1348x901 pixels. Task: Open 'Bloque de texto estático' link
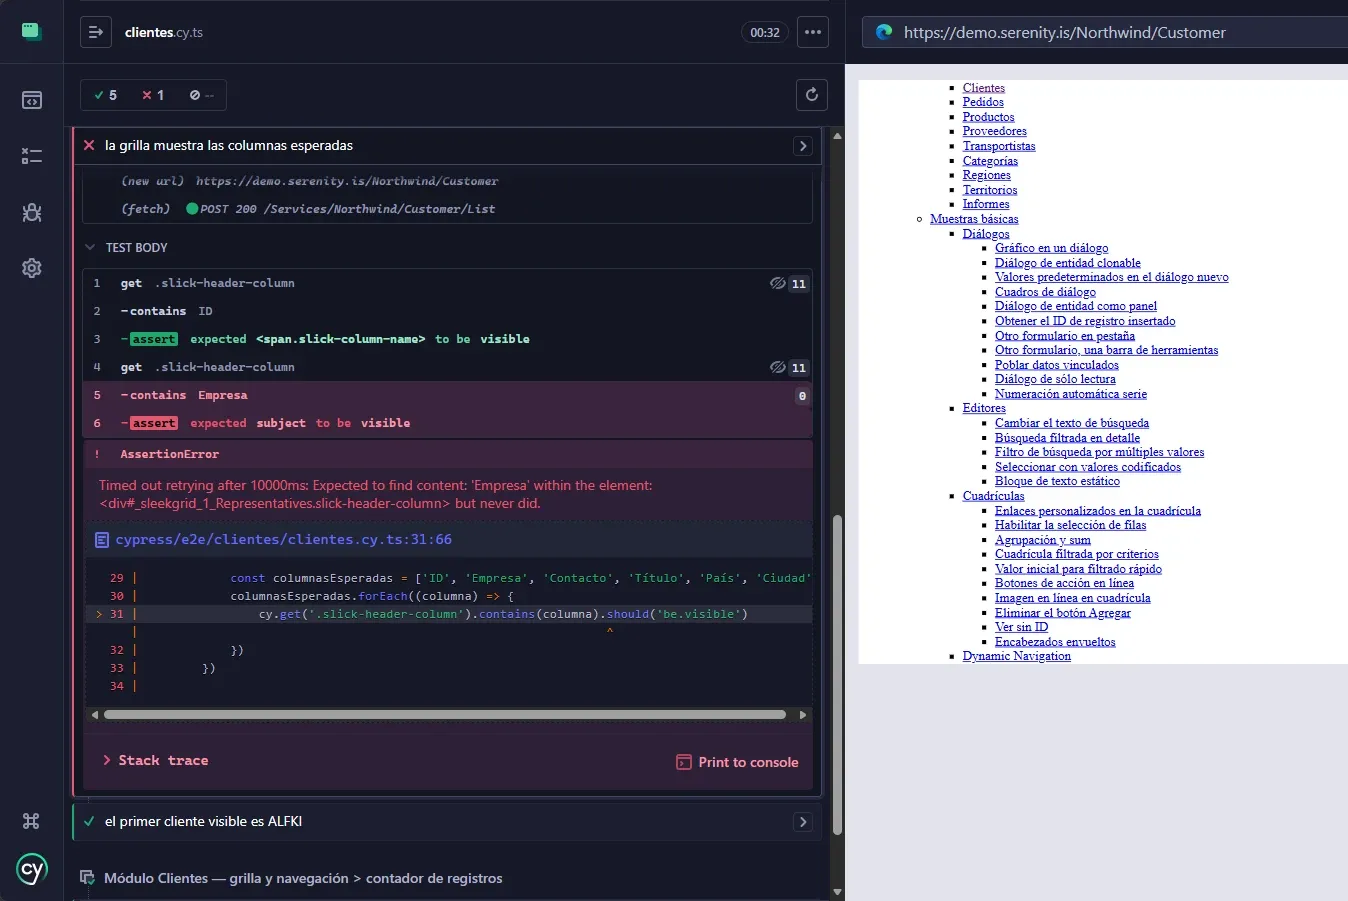(1057, 481)
